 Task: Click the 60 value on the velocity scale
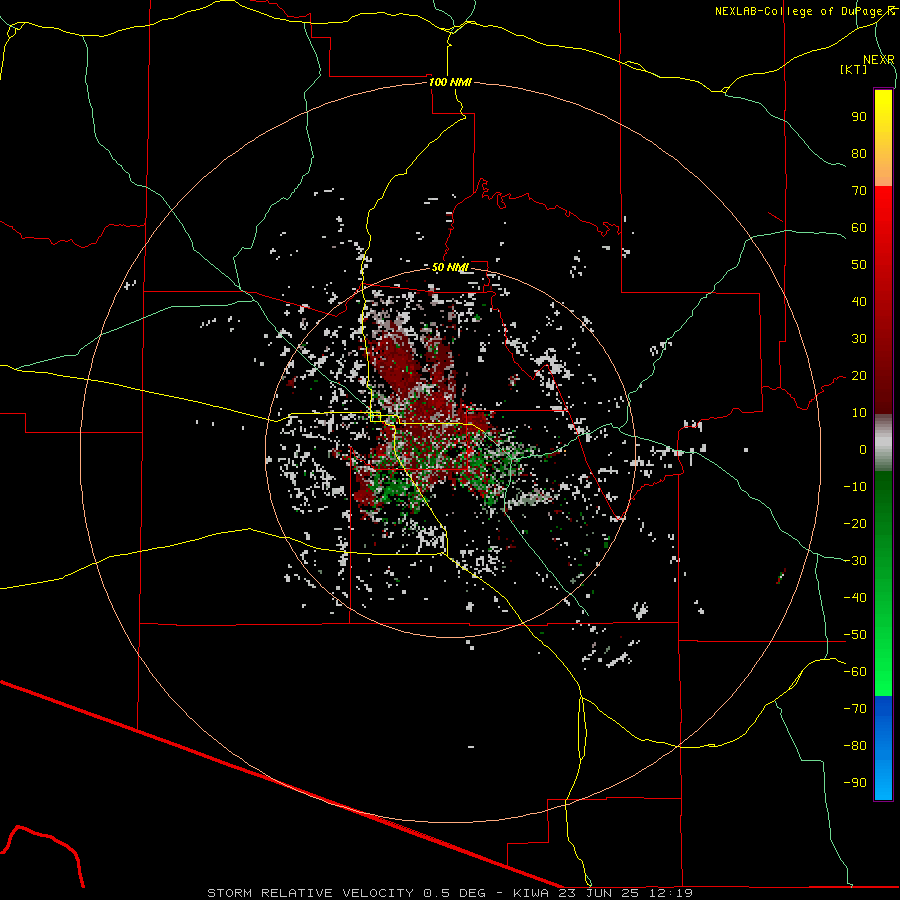(x=859, y=227)
